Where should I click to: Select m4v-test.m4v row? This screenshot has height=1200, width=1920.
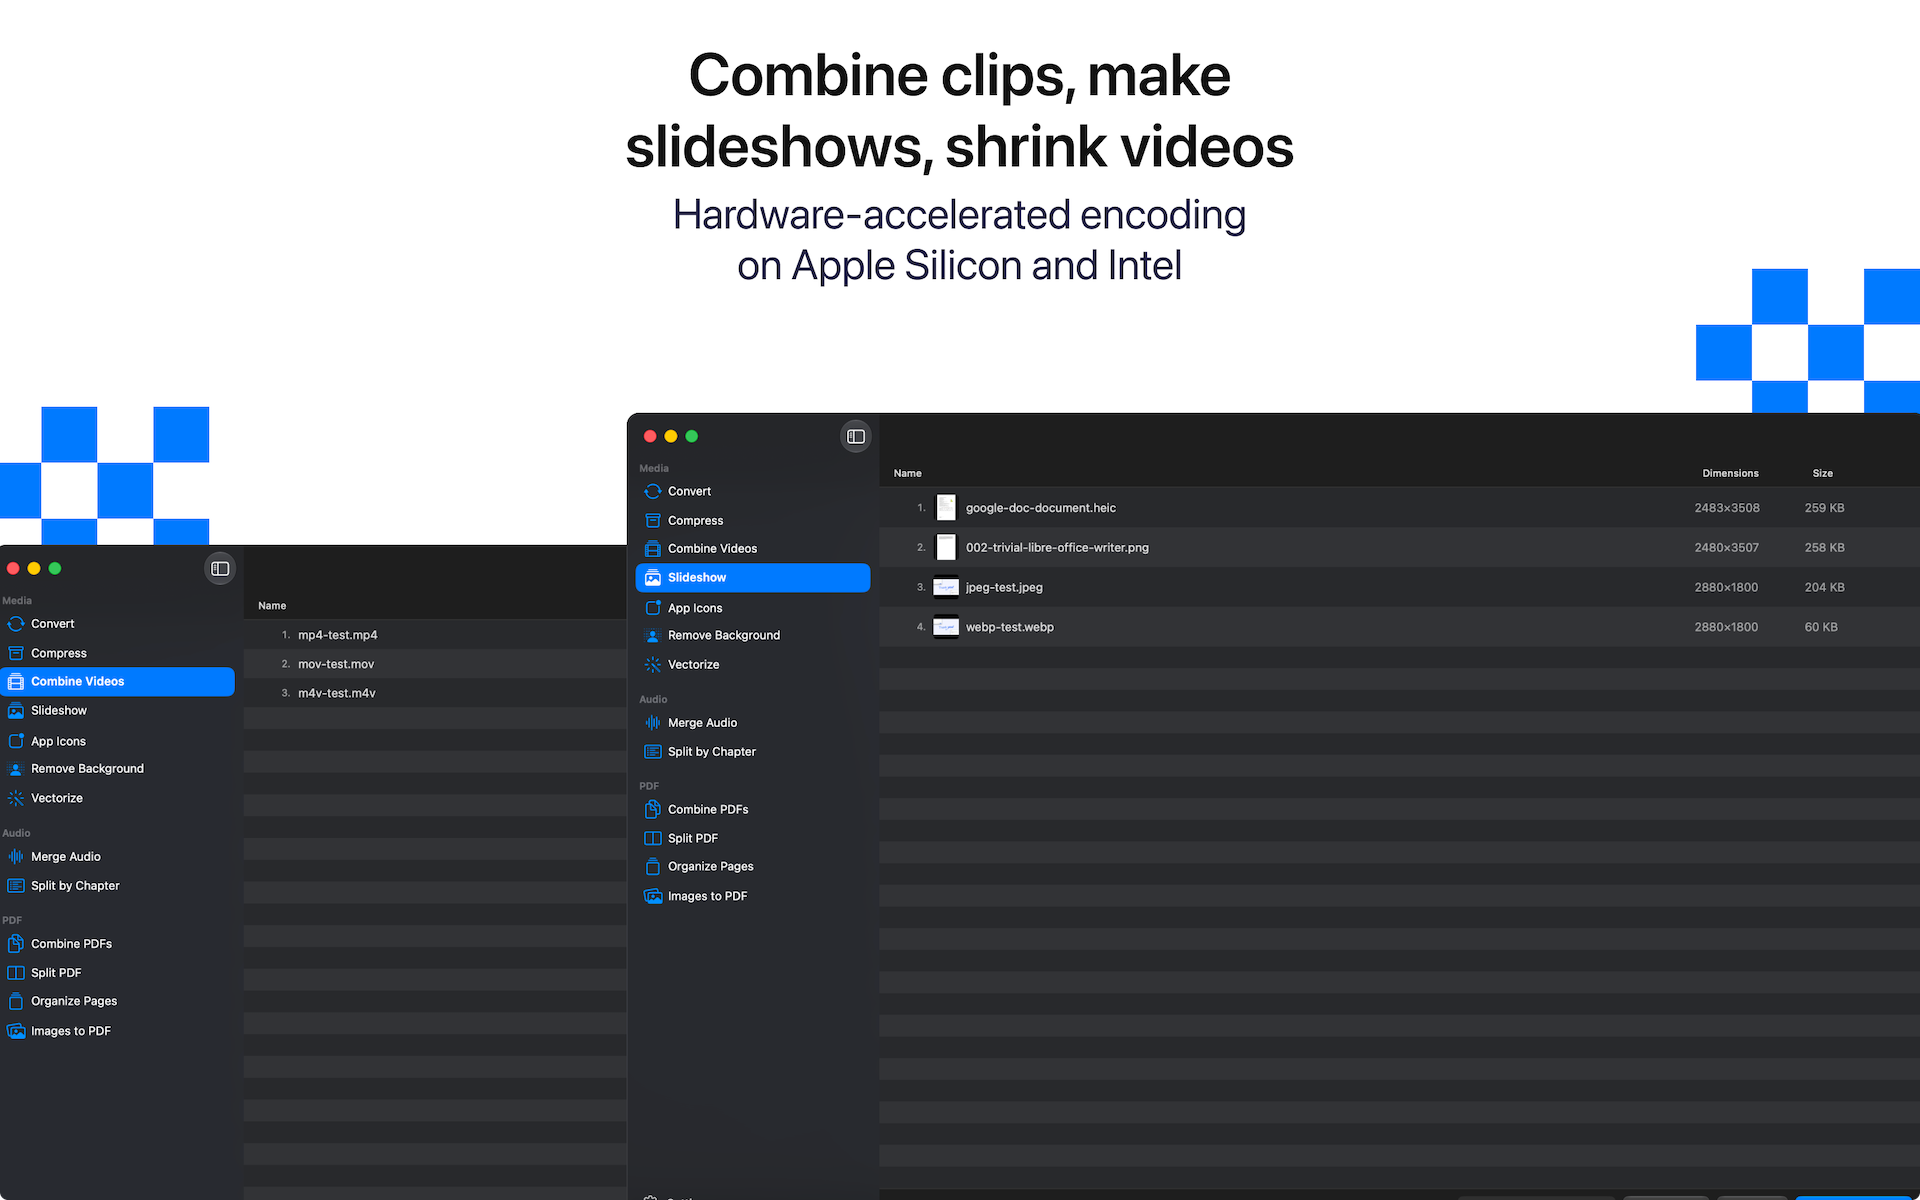(435, 693)
